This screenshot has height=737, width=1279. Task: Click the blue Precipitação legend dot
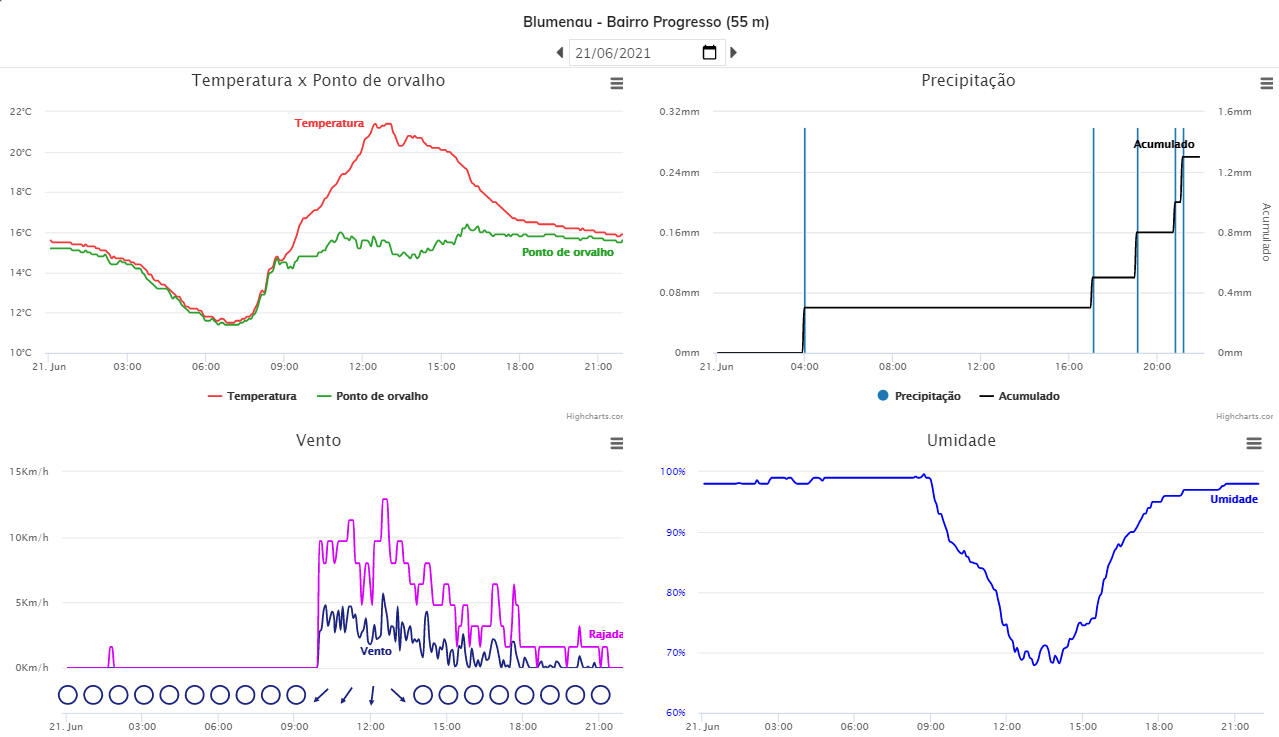click(x=883, y=396)
